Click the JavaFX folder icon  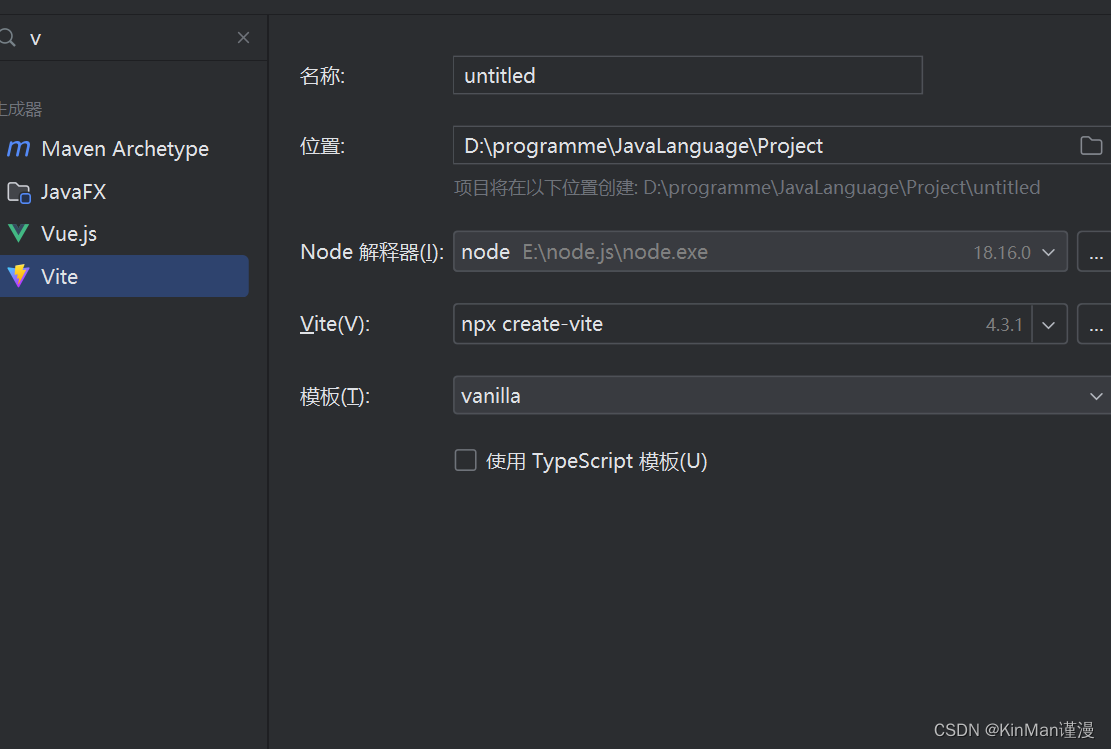tap(18, 192)
